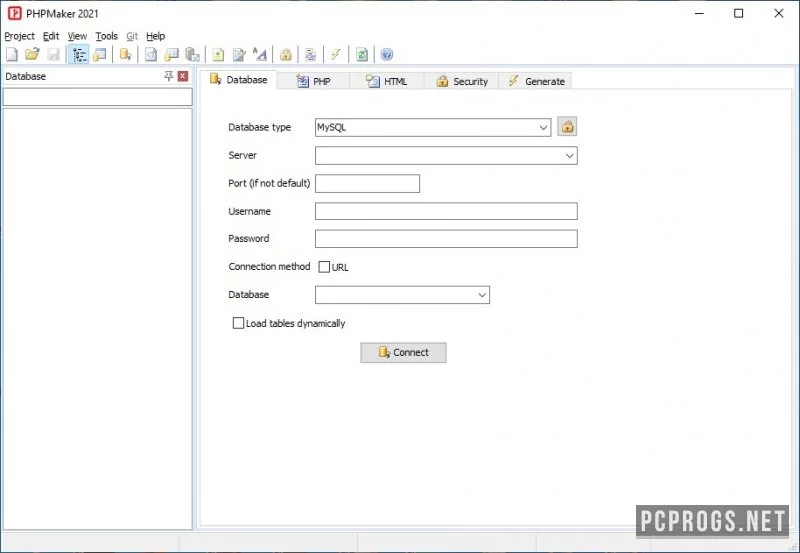The width and height of the screenshot is (800, 553).
Task: Click the window with database cylinder toolbar icon
Action: [100, 54]
